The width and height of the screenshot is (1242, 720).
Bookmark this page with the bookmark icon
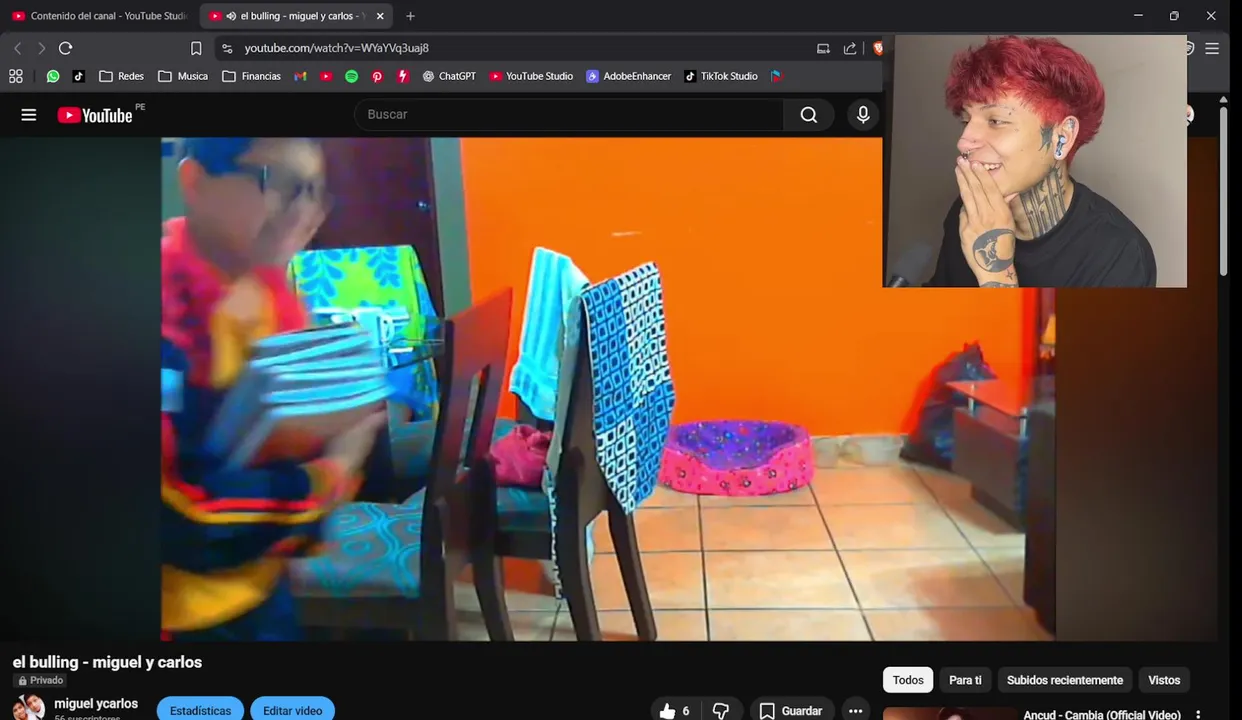(x=196, y=48)
